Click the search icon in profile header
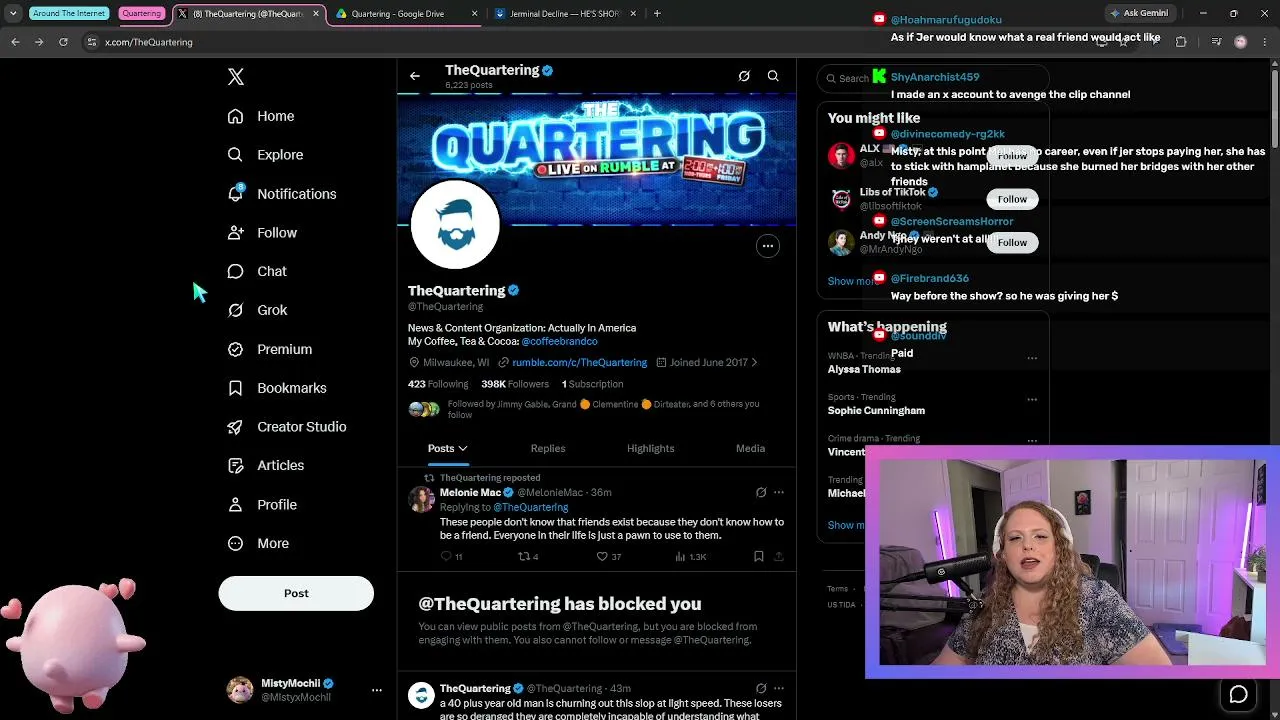 tap(773, 76)
